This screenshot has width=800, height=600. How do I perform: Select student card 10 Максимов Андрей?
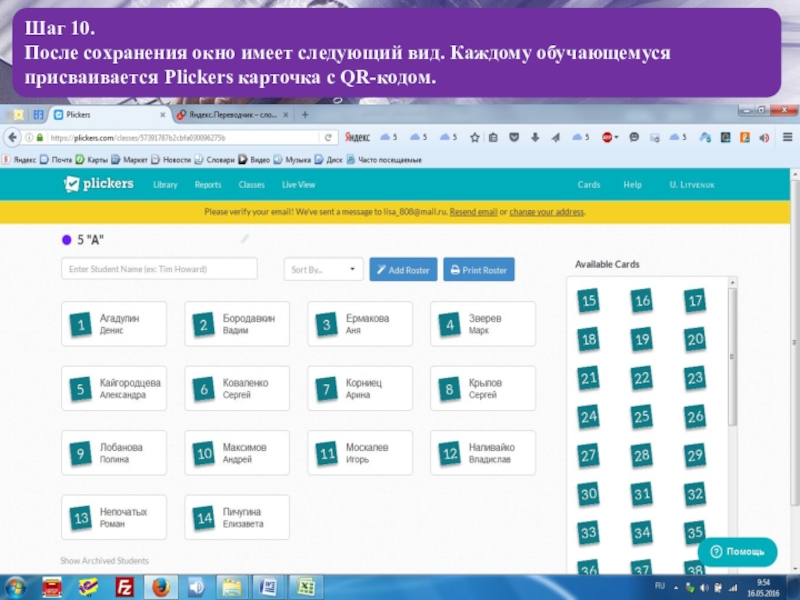[237, 453]
